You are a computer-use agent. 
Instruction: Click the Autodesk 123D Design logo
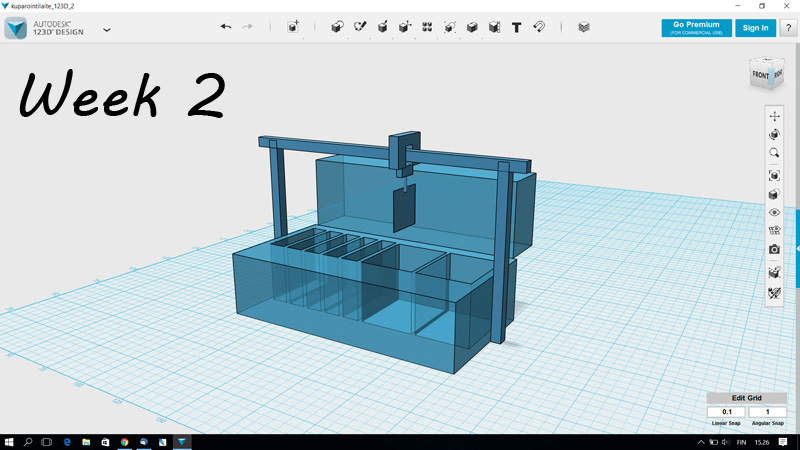pos(15,28)
